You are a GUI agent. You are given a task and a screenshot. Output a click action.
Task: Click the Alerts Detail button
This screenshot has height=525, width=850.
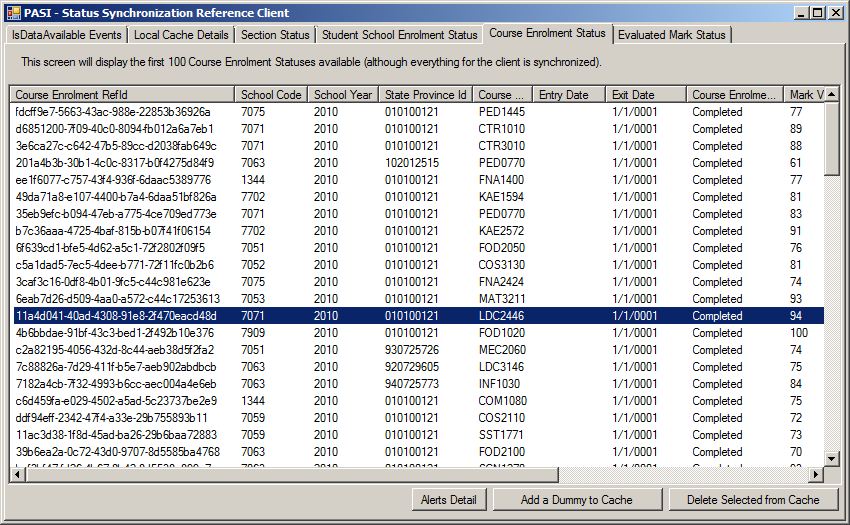tap(448, 500)
